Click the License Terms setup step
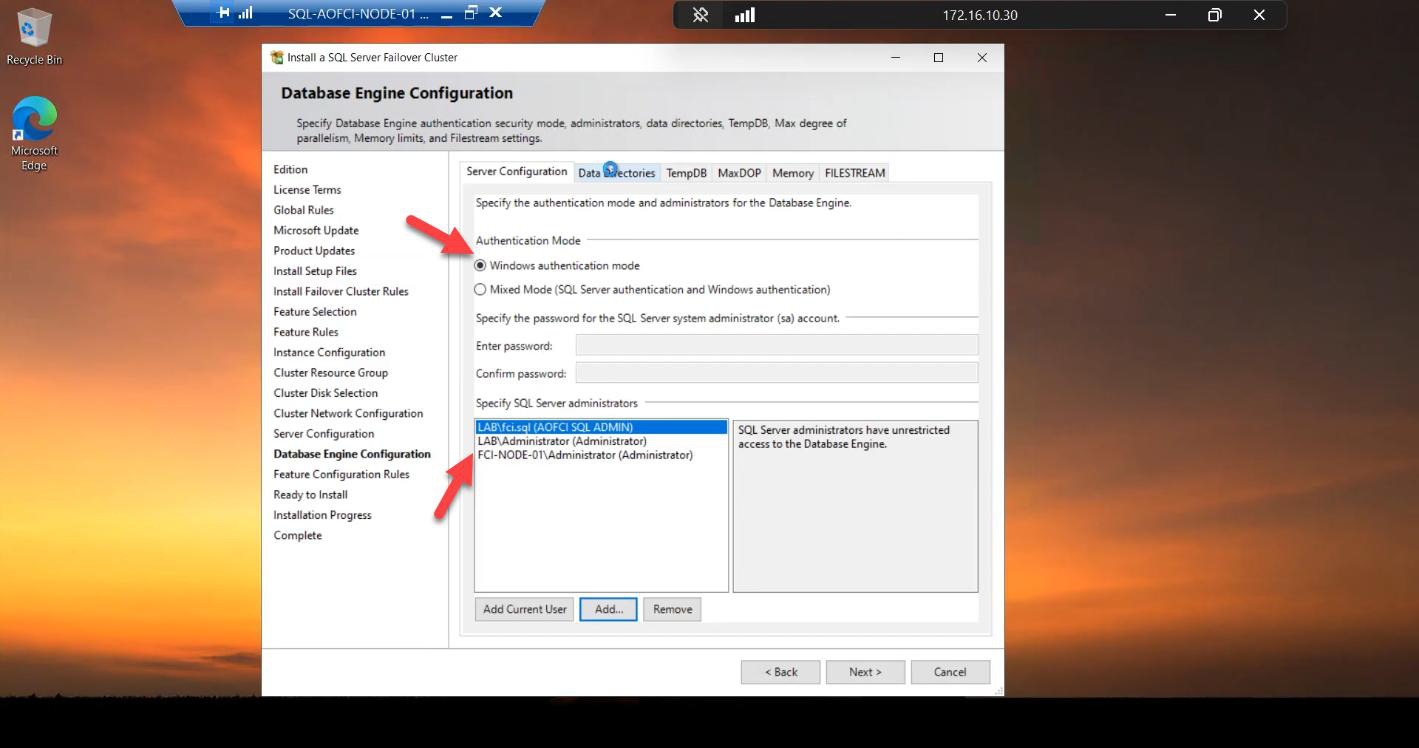Image resolution: width=1419 pixels, height=748 pixels. [307, 190]
